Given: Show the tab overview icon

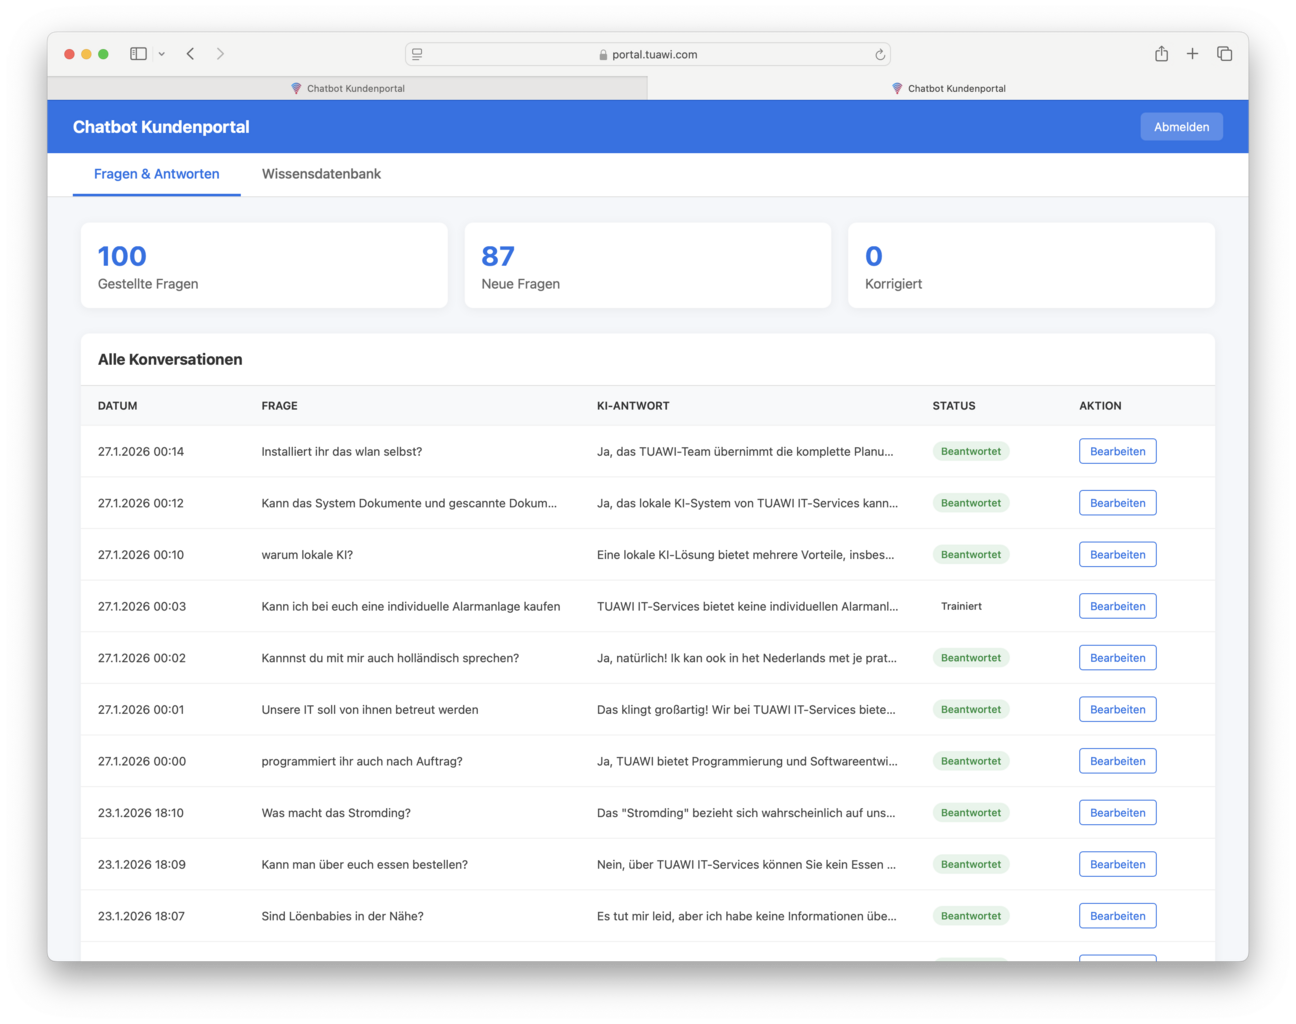Looking at the screenshot, I should tap(1224, 54).
